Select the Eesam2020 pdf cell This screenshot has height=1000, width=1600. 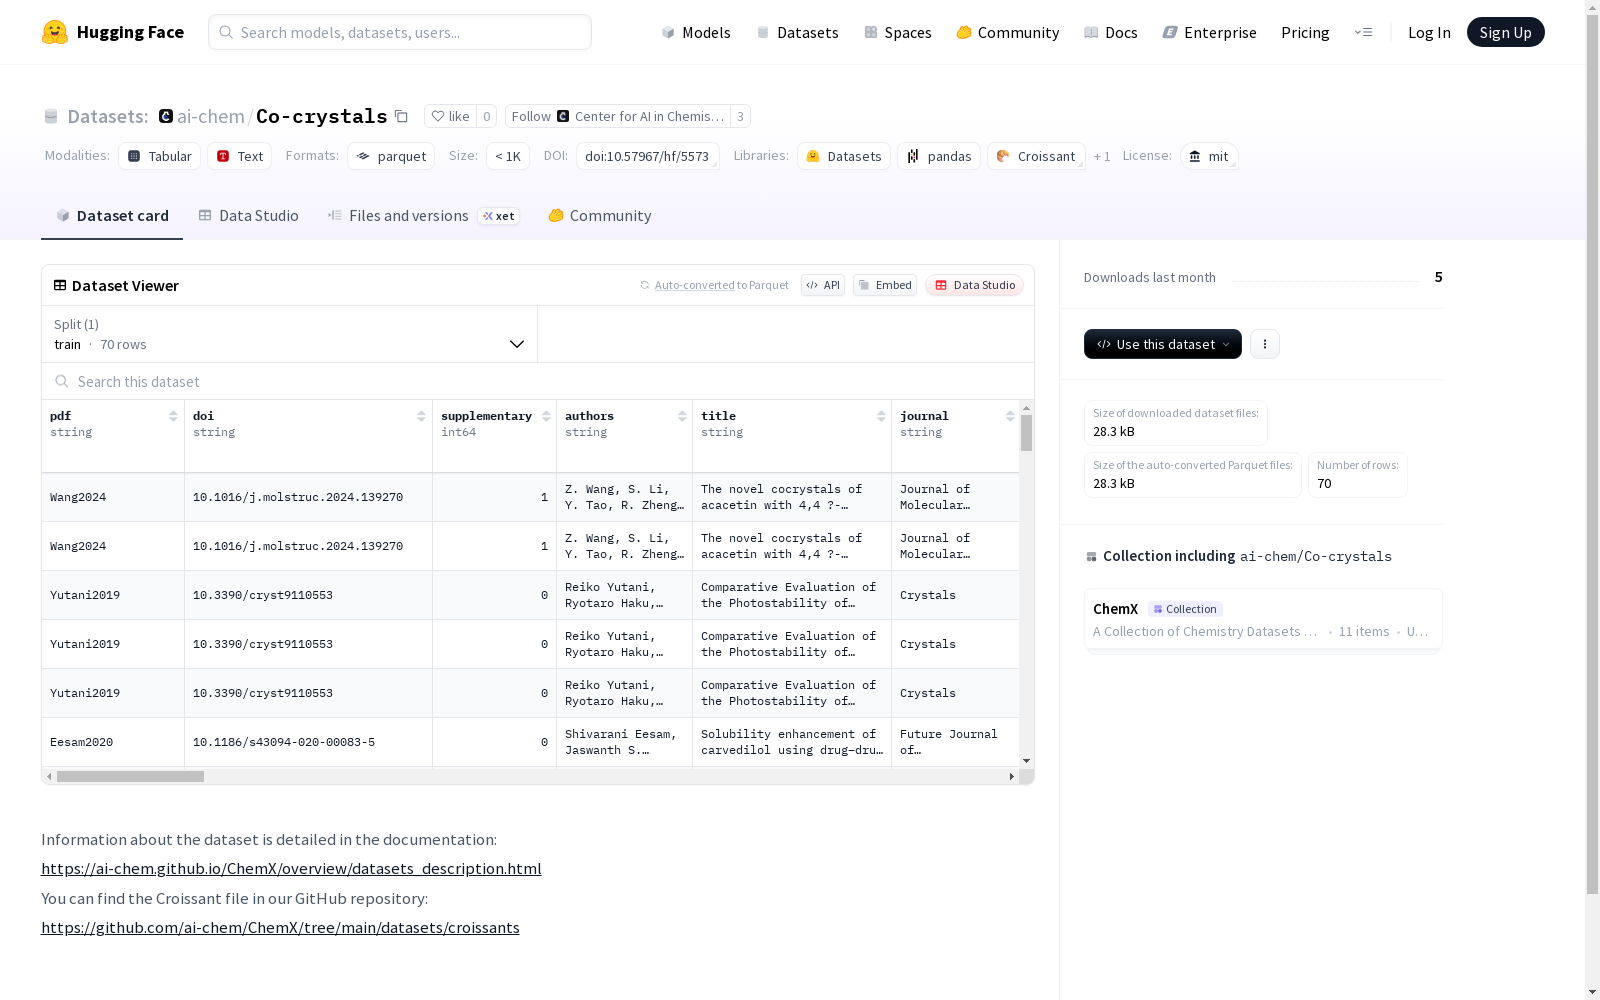(113, 742)
